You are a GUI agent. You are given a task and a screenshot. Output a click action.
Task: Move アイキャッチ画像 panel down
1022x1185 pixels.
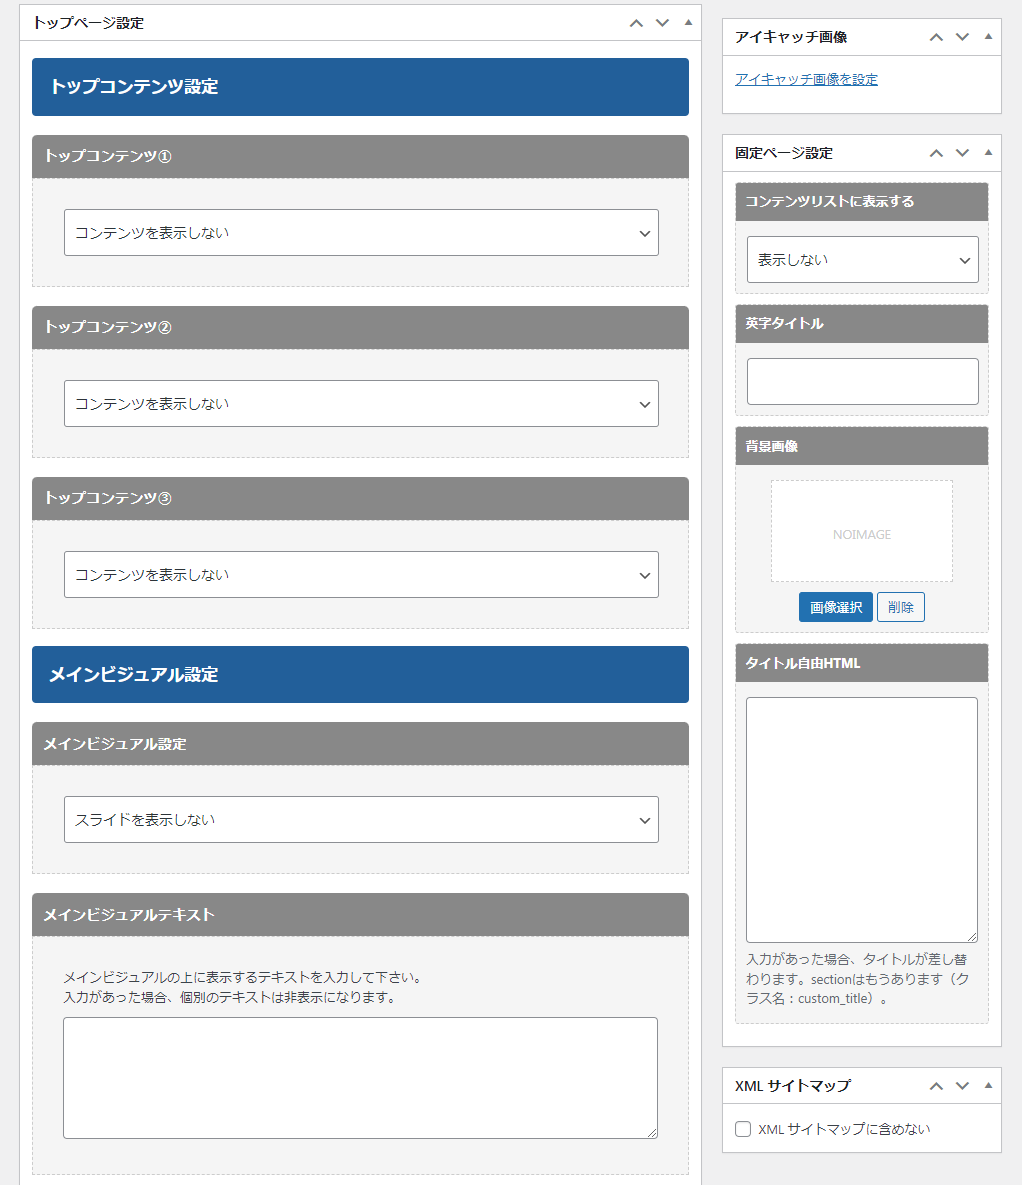pos(962,37)
